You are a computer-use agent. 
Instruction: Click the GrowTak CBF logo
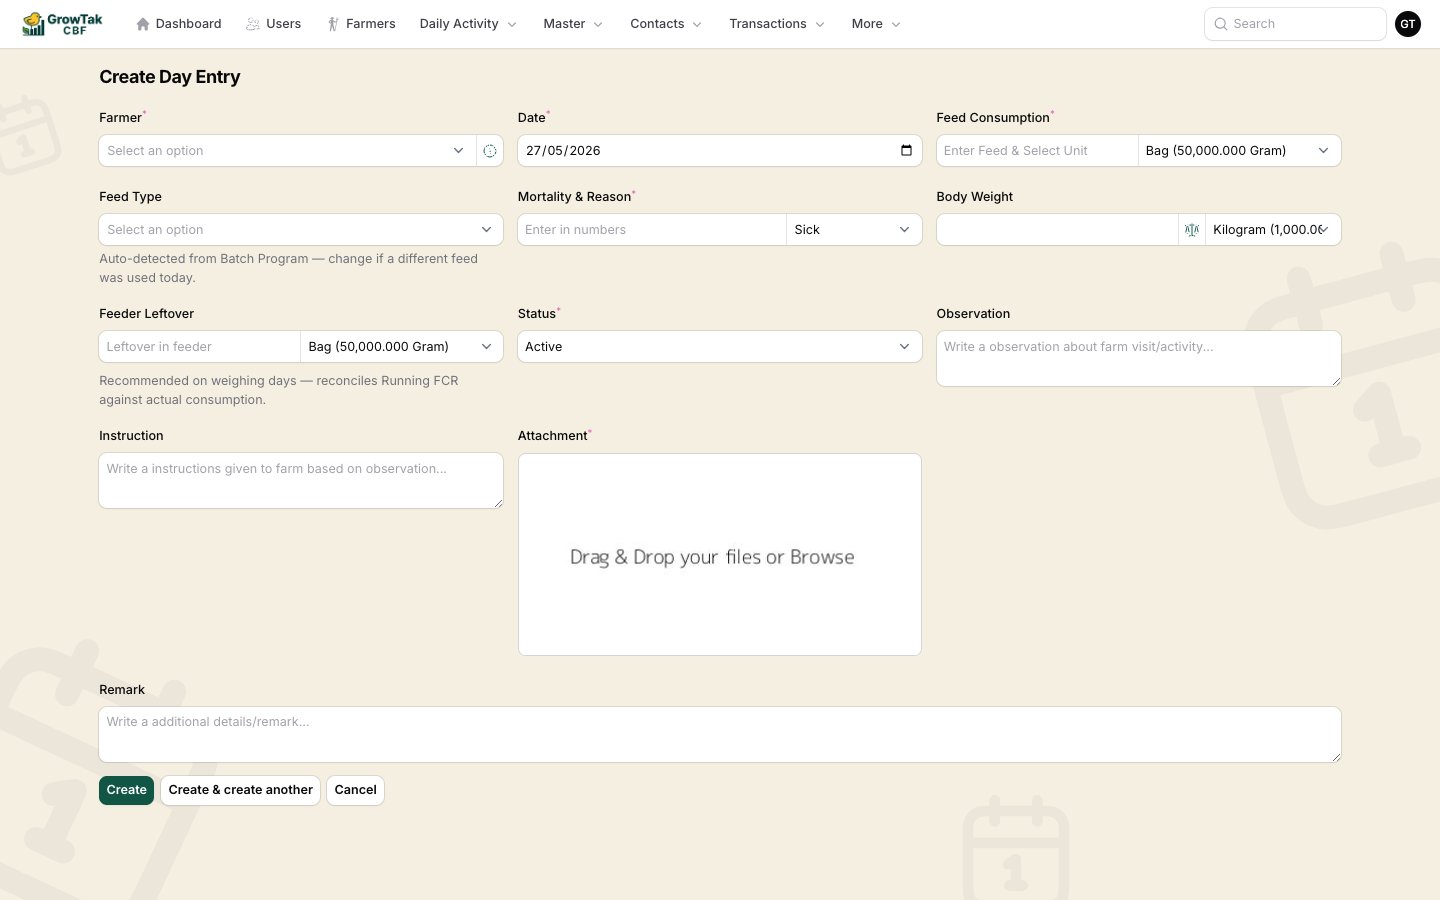point(62,24)
